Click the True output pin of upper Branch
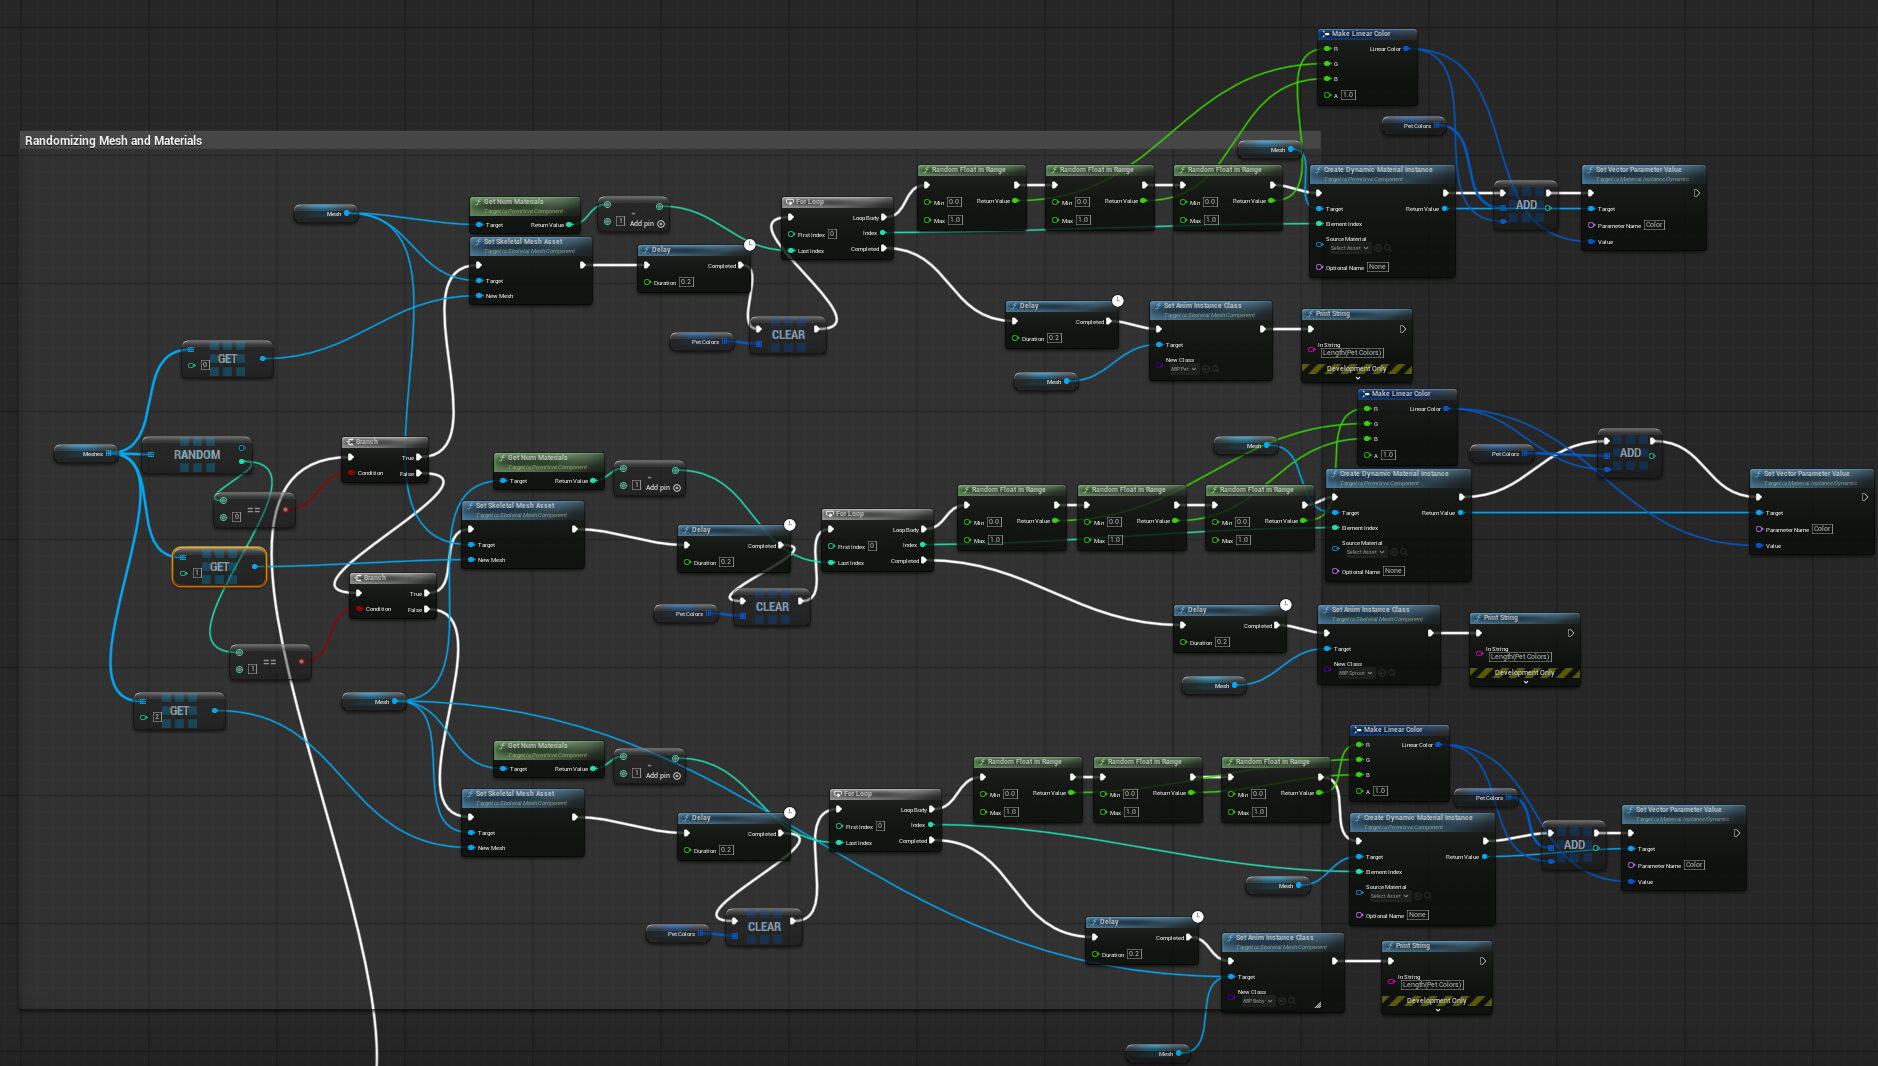 click(x=419, y=457)
